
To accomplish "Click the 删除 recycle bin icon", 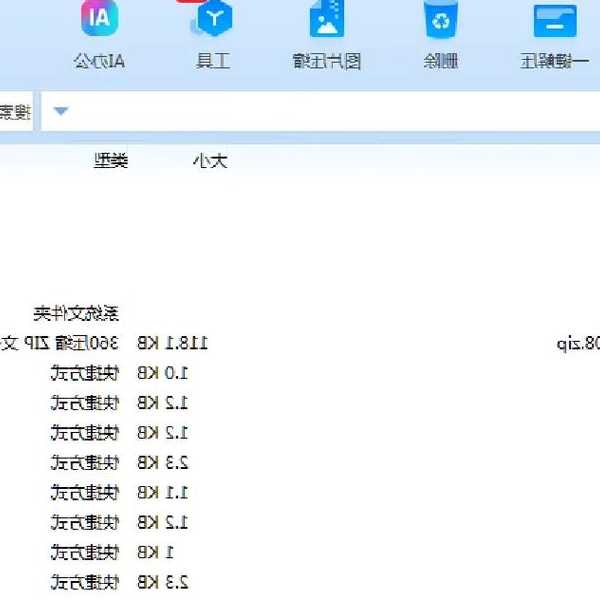I will pos(440,20).
